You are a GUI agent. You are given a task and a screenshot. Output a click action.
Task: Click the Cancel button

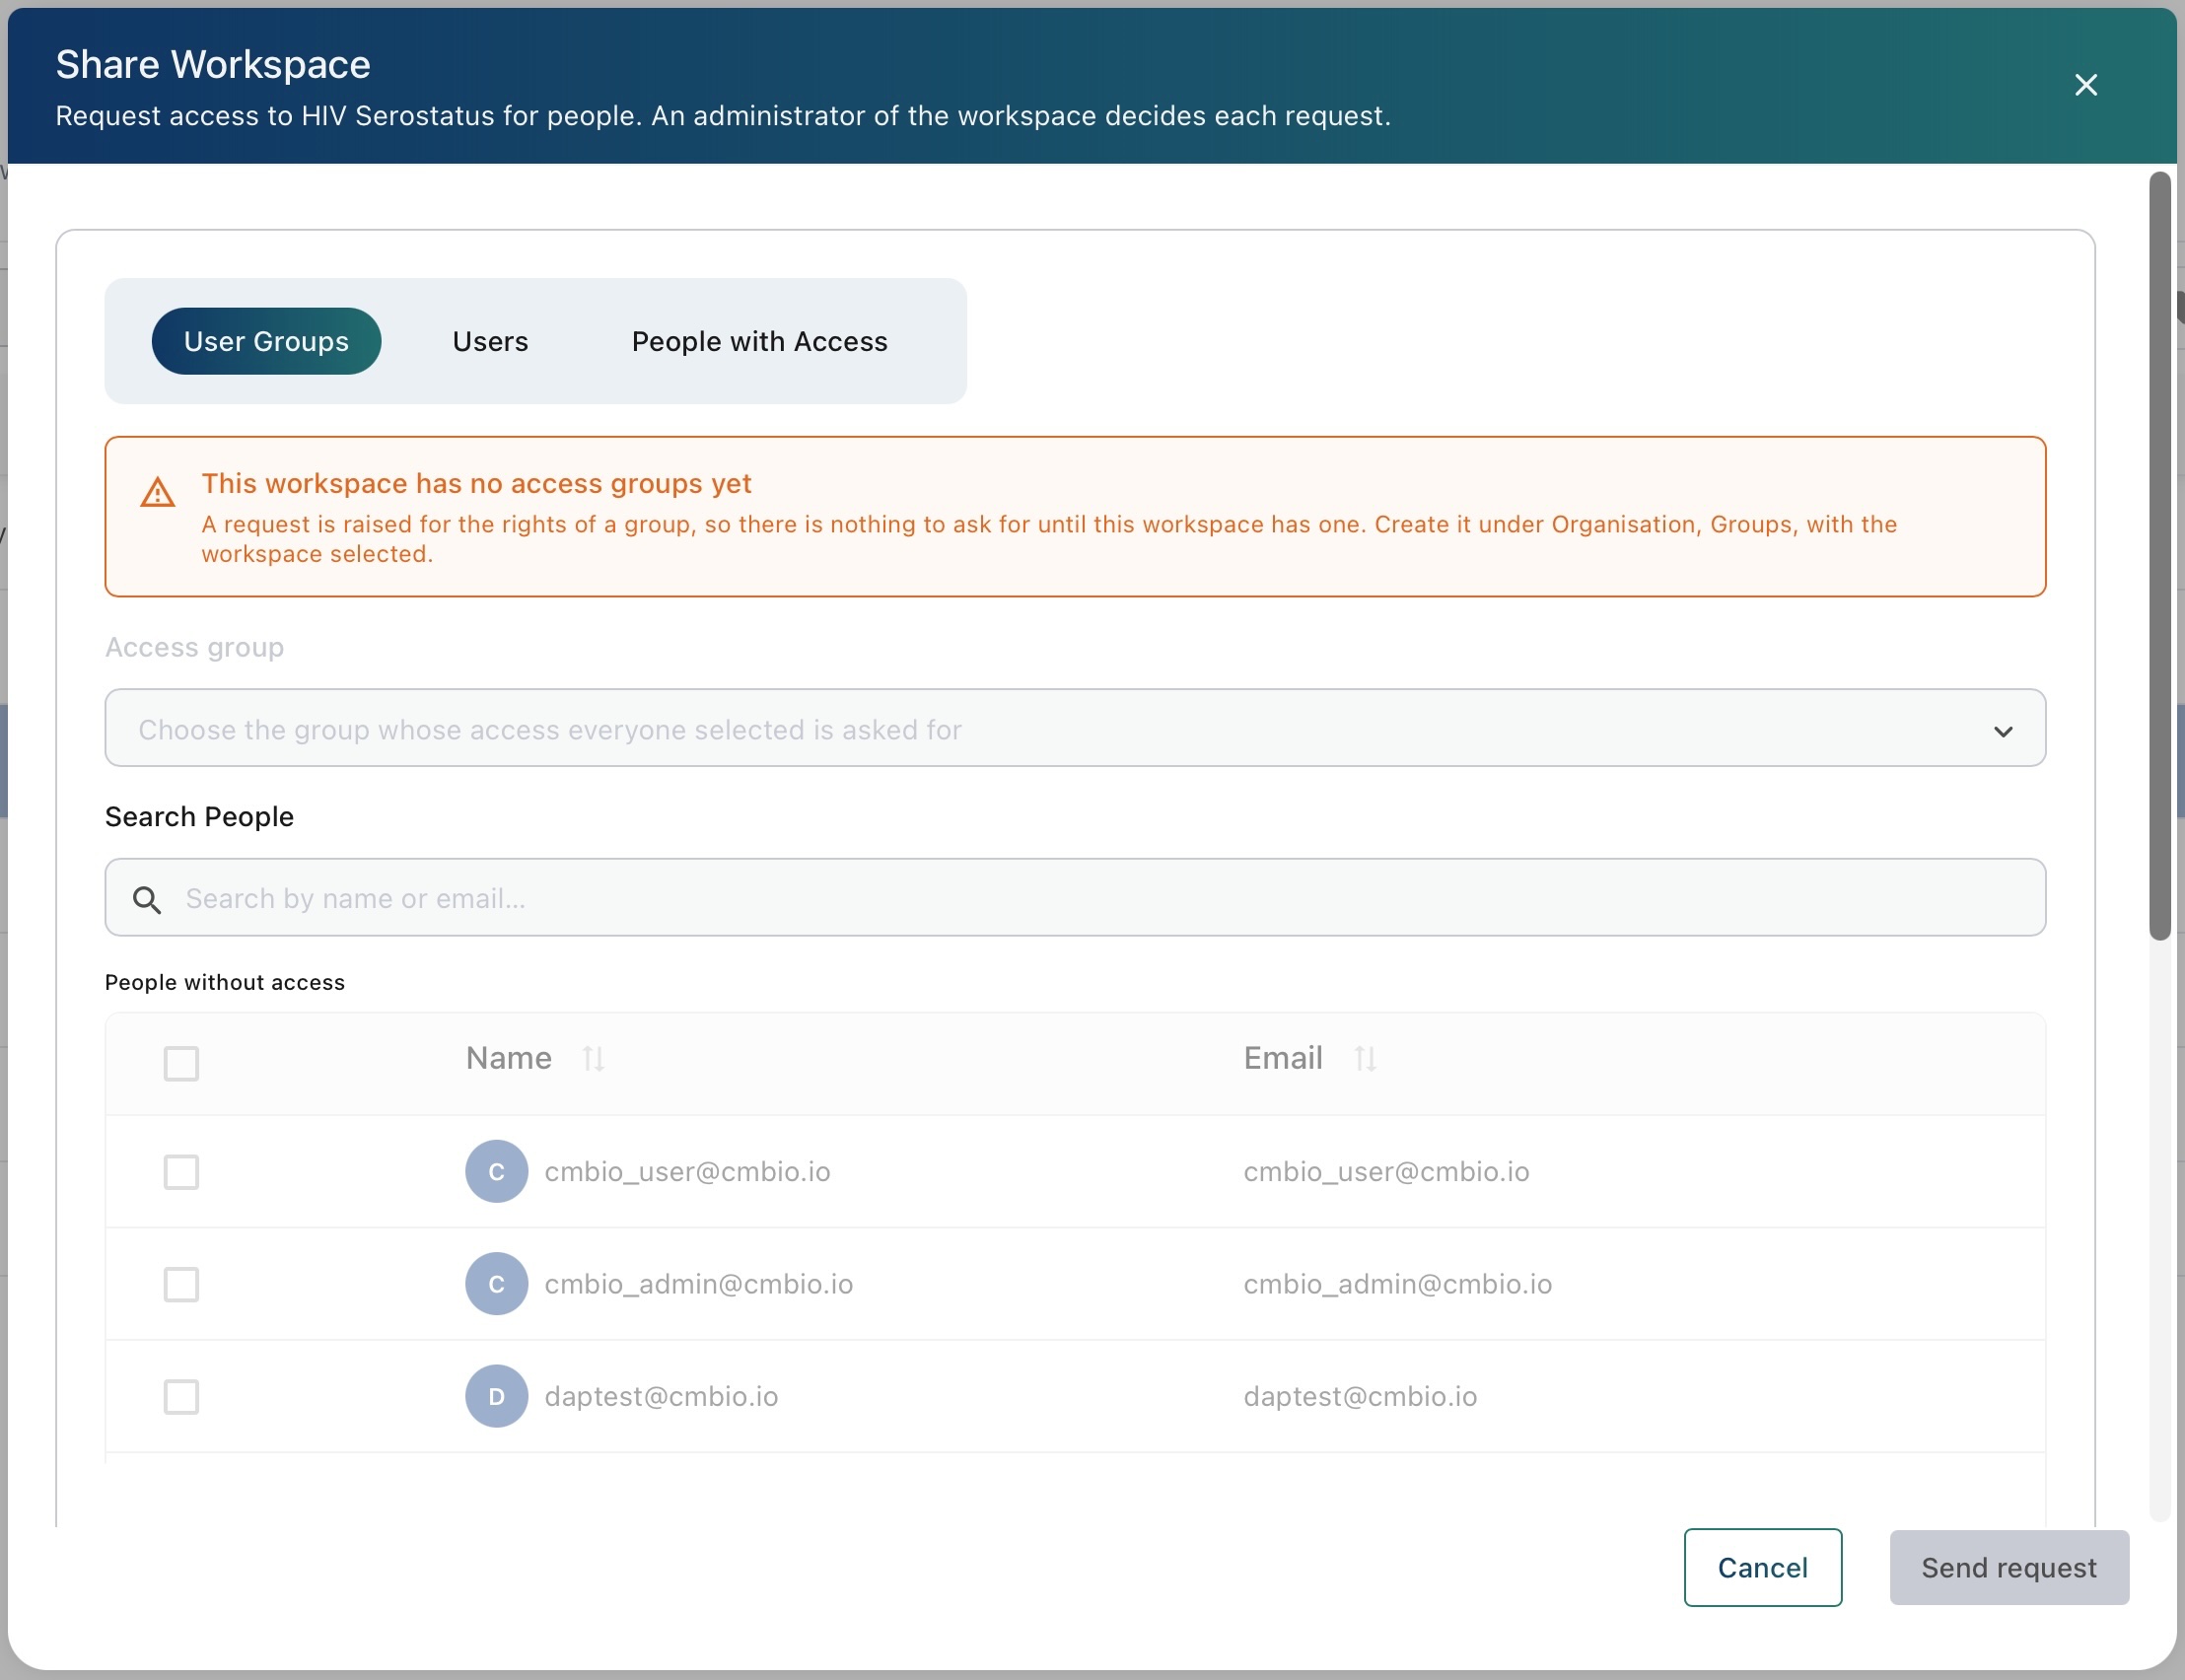tap(1762, 1567)
